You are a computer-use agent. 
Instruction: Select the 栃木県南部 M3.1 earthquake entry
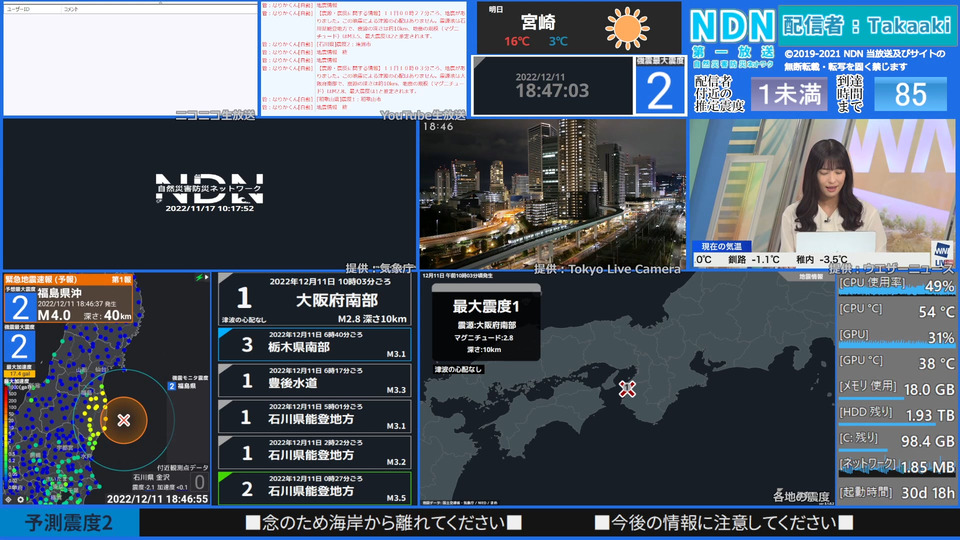click(315, 344)
